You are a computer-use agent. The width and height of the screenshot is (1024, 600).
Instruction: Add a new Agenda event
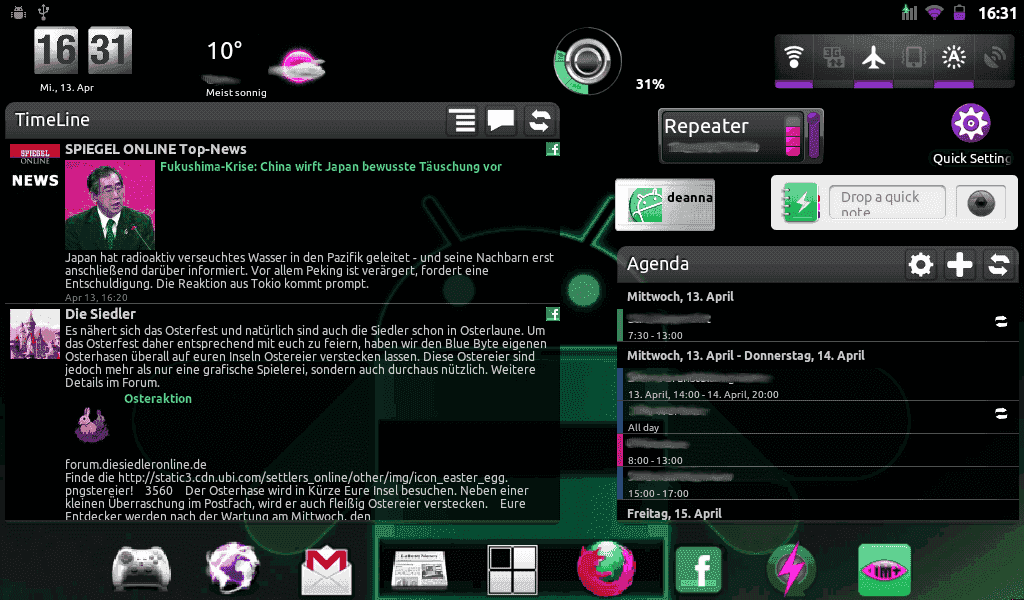959,264
